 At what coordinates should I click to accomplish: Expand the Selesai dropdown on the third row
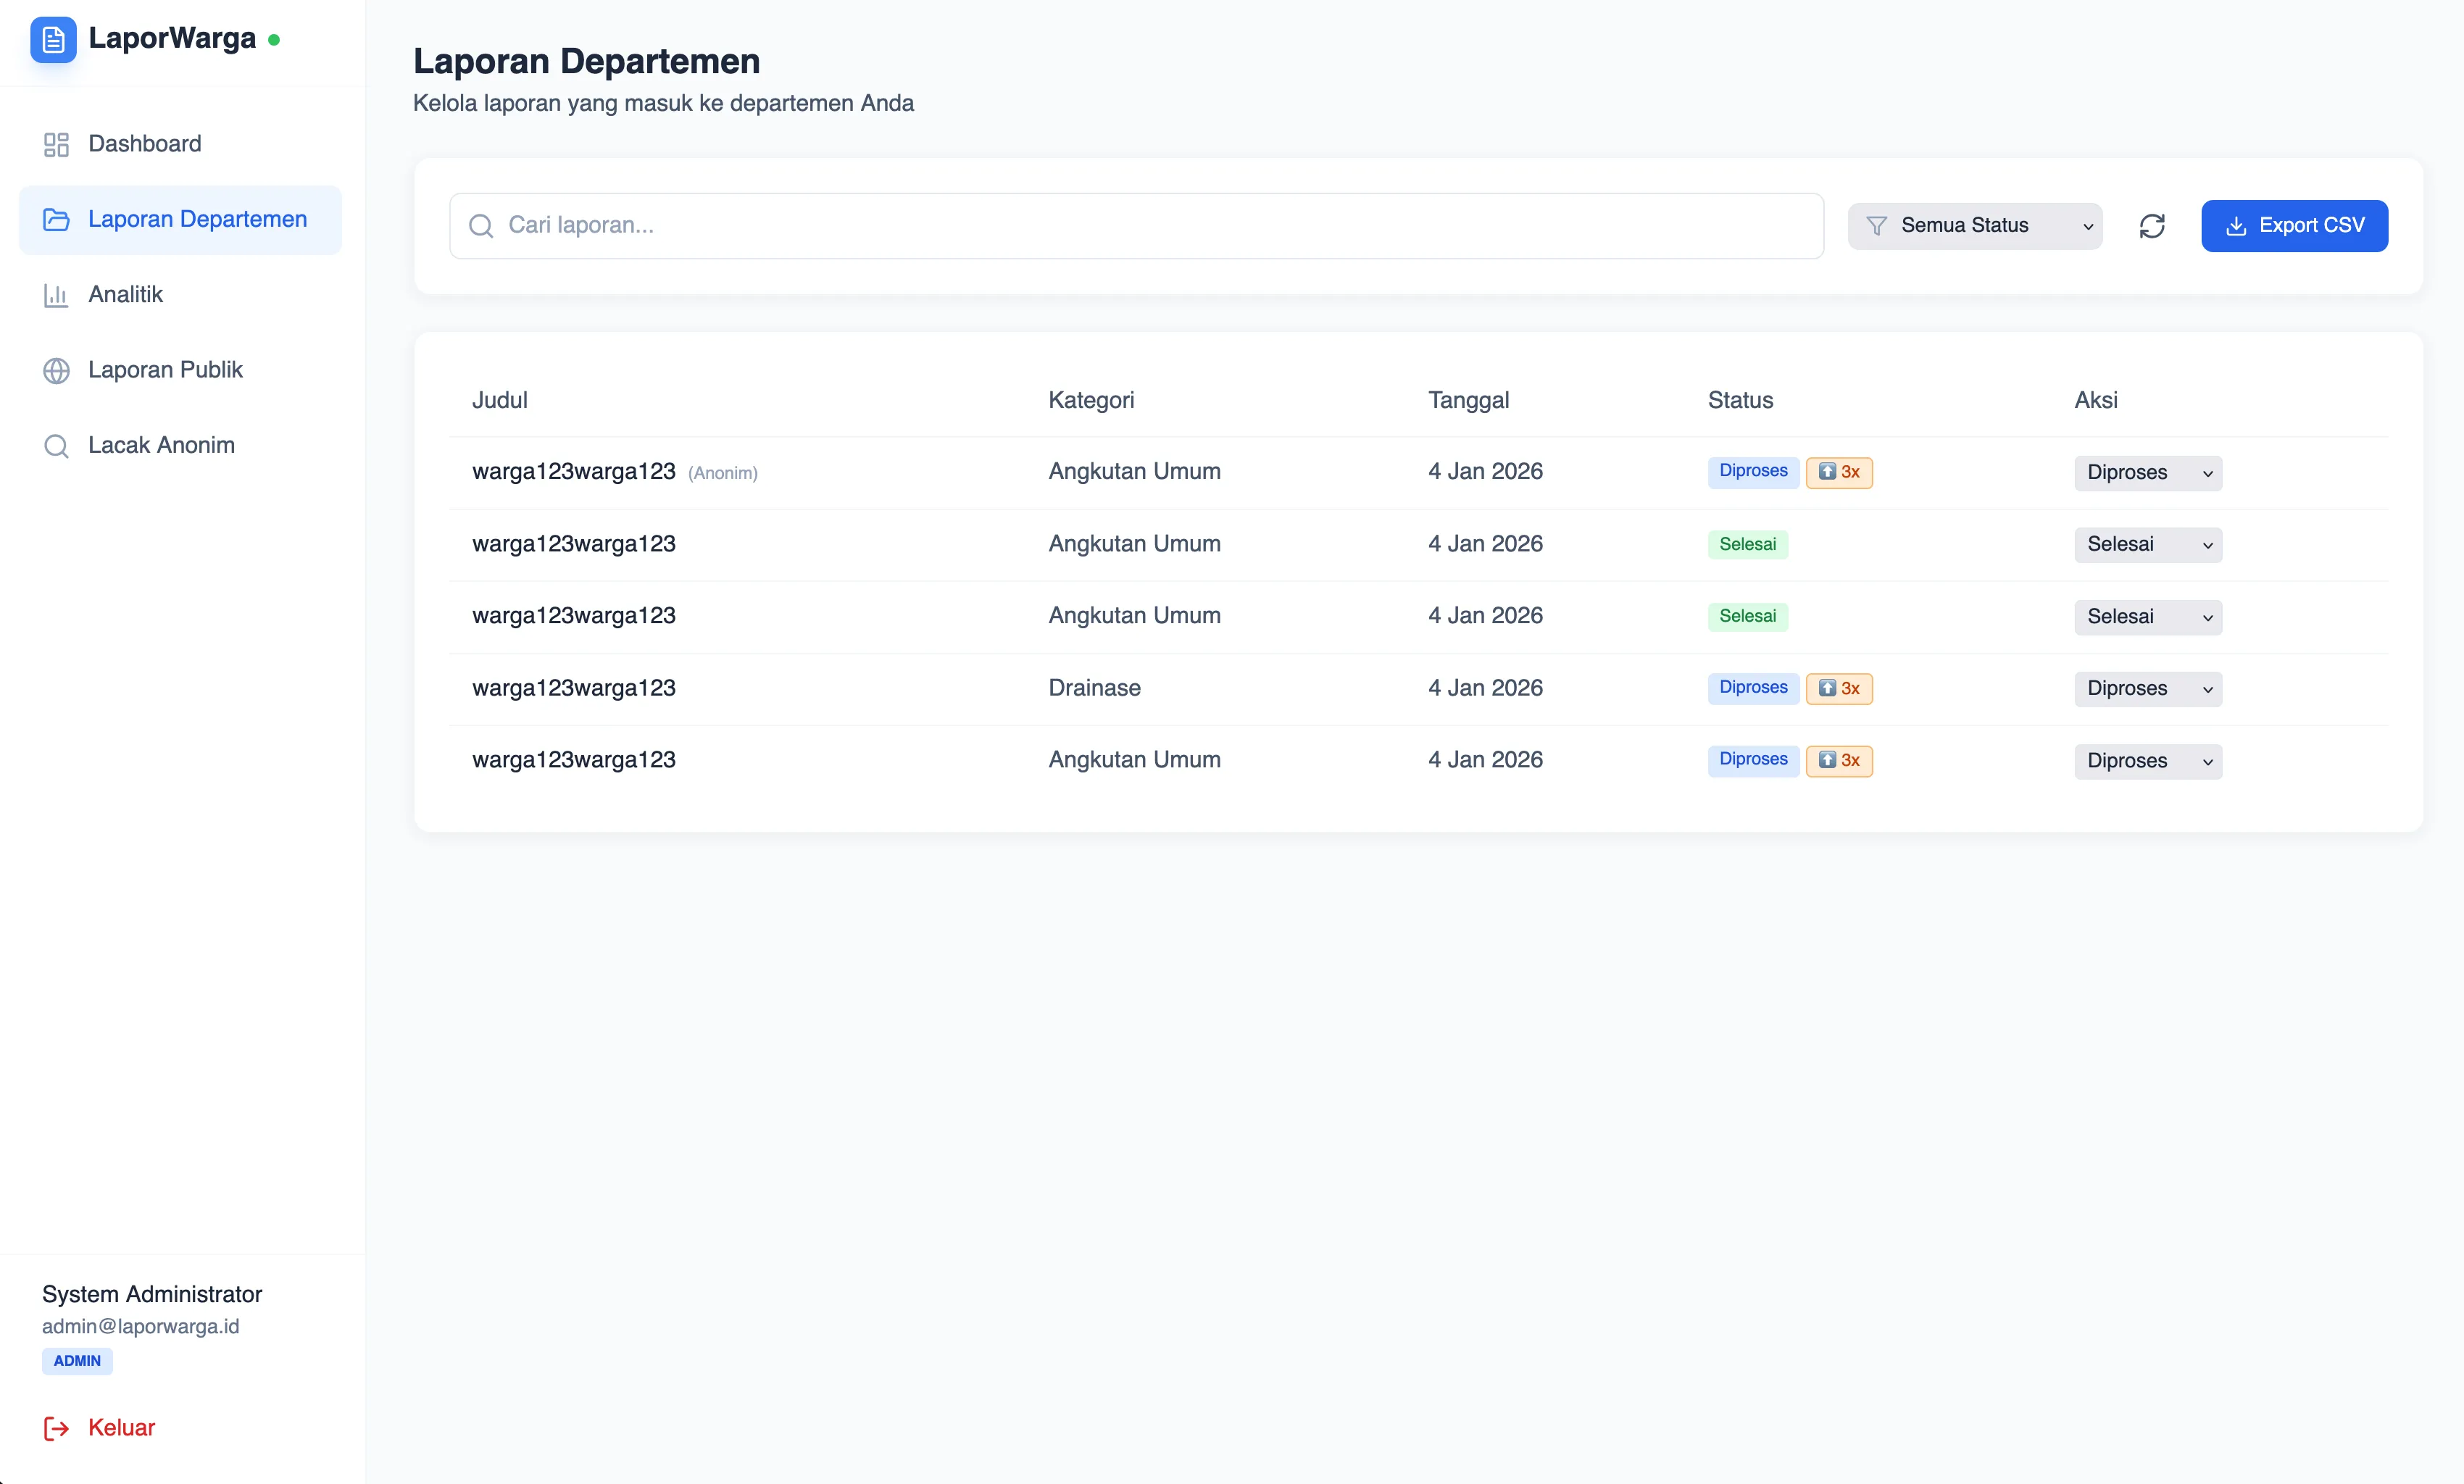[2147, 617]
